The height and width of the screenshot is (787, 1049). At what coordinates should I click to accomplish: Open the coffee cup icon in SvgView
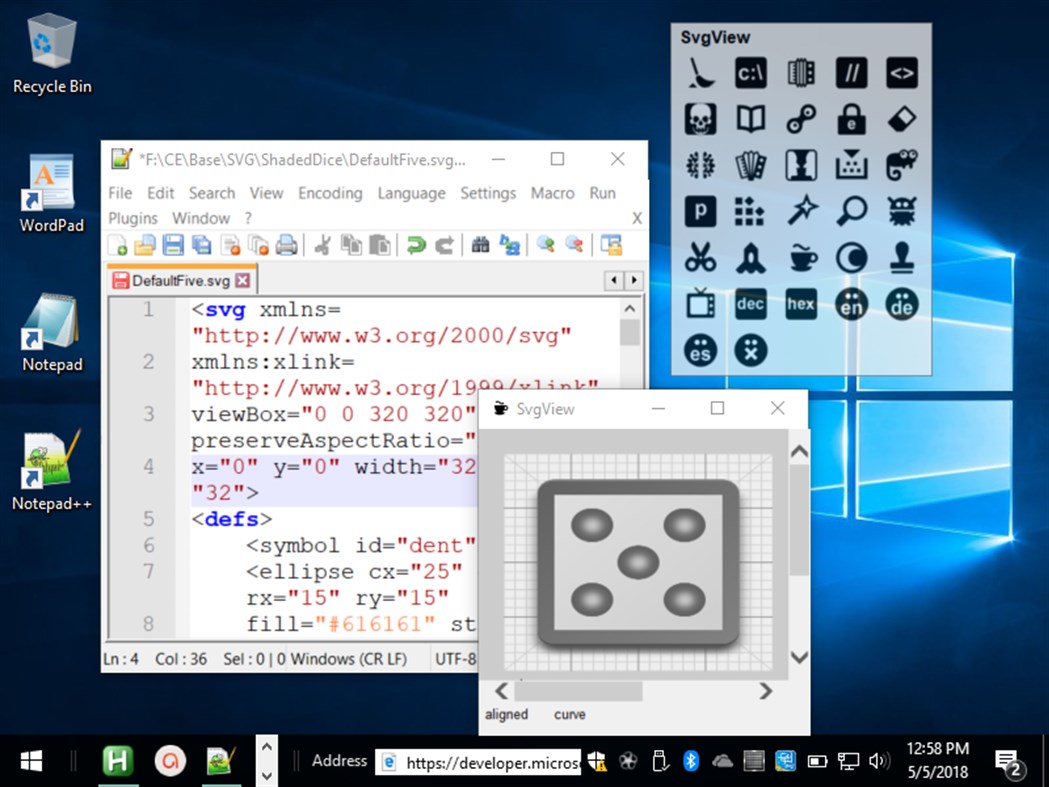point(800,257)
